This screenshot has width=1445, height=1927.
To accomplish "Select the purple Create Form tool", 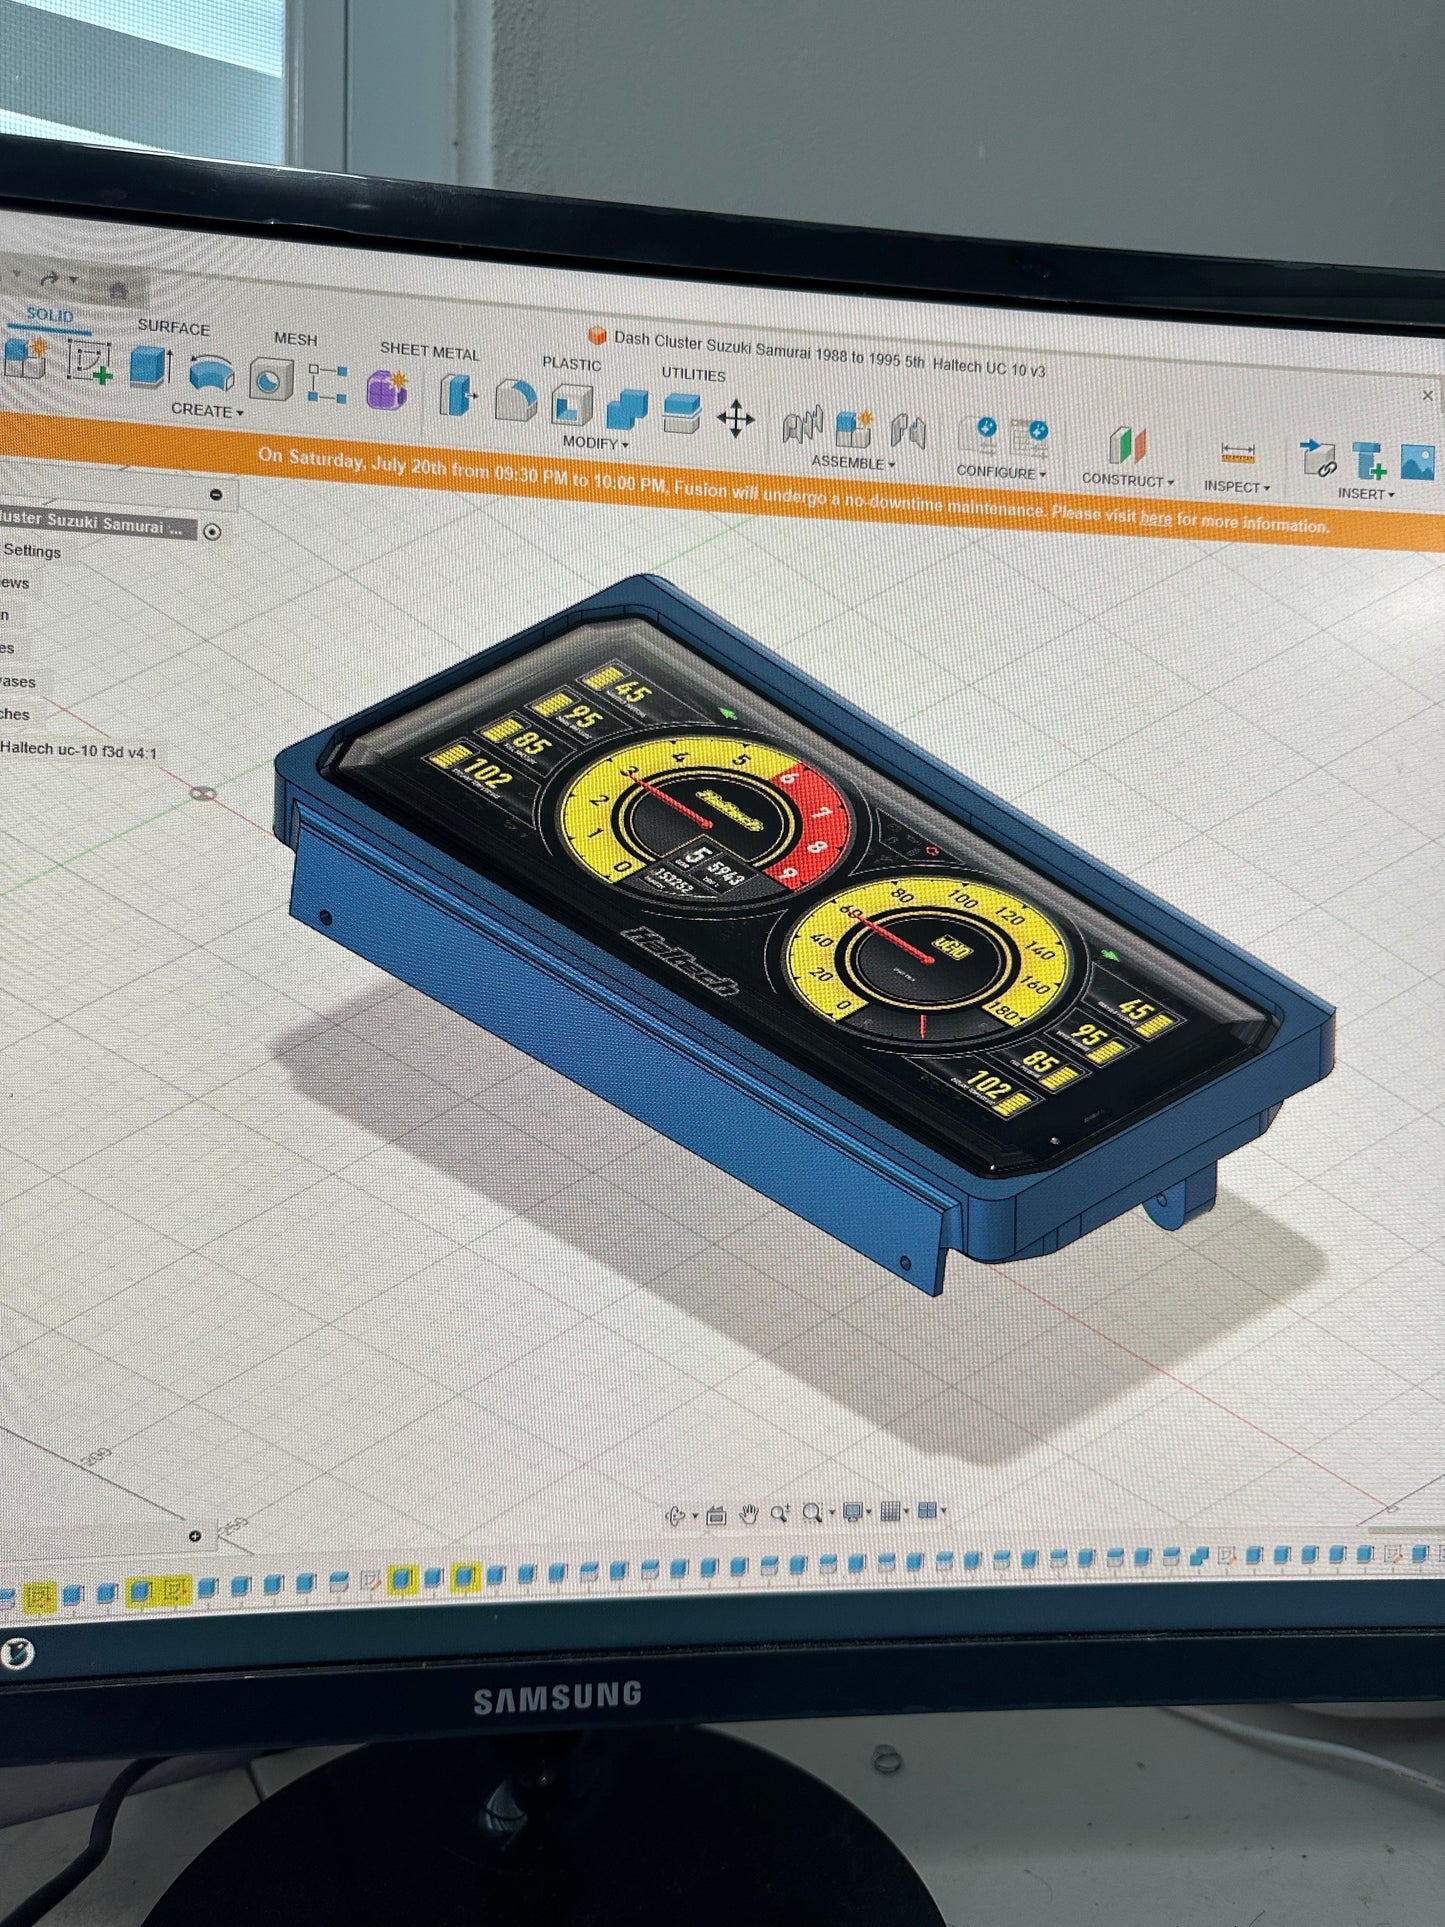I will coord(387,389).
